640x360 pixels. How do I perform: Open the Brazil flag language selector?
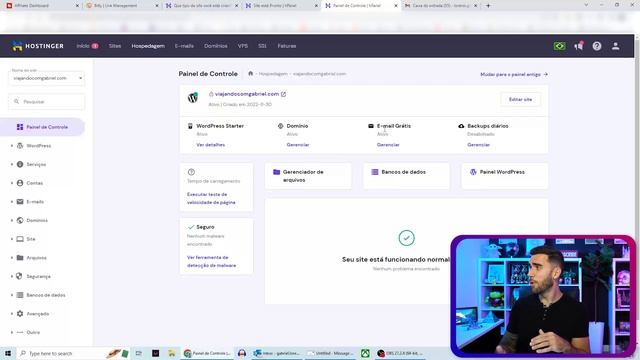pyautogui.click(x=560, y=46)
